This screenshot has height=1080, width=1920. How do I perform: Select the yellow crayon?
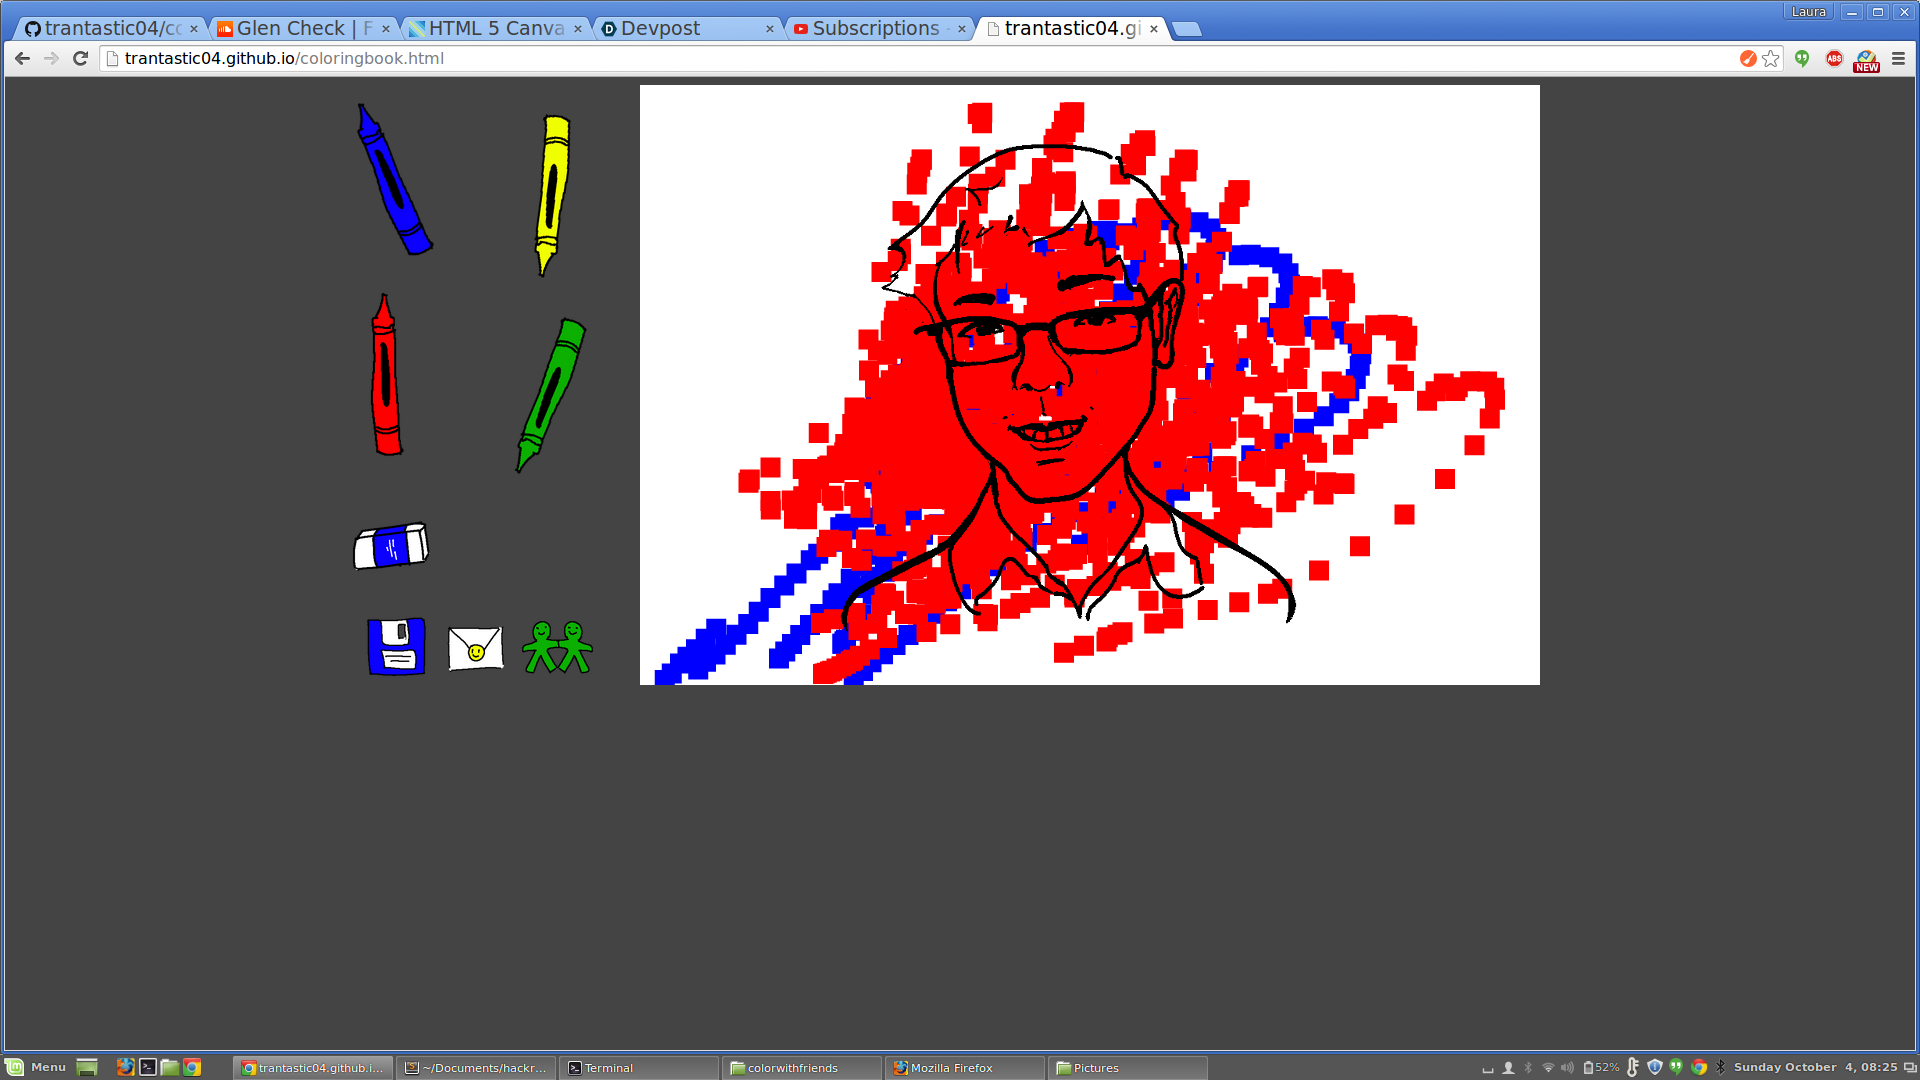(552, 193)
